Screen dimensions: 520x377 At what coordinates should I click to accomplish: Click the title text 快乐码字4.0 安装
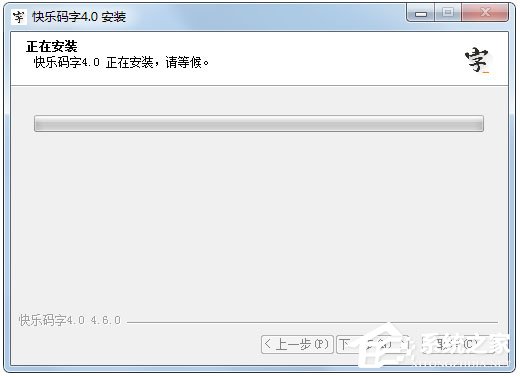[x=79, y=17]
